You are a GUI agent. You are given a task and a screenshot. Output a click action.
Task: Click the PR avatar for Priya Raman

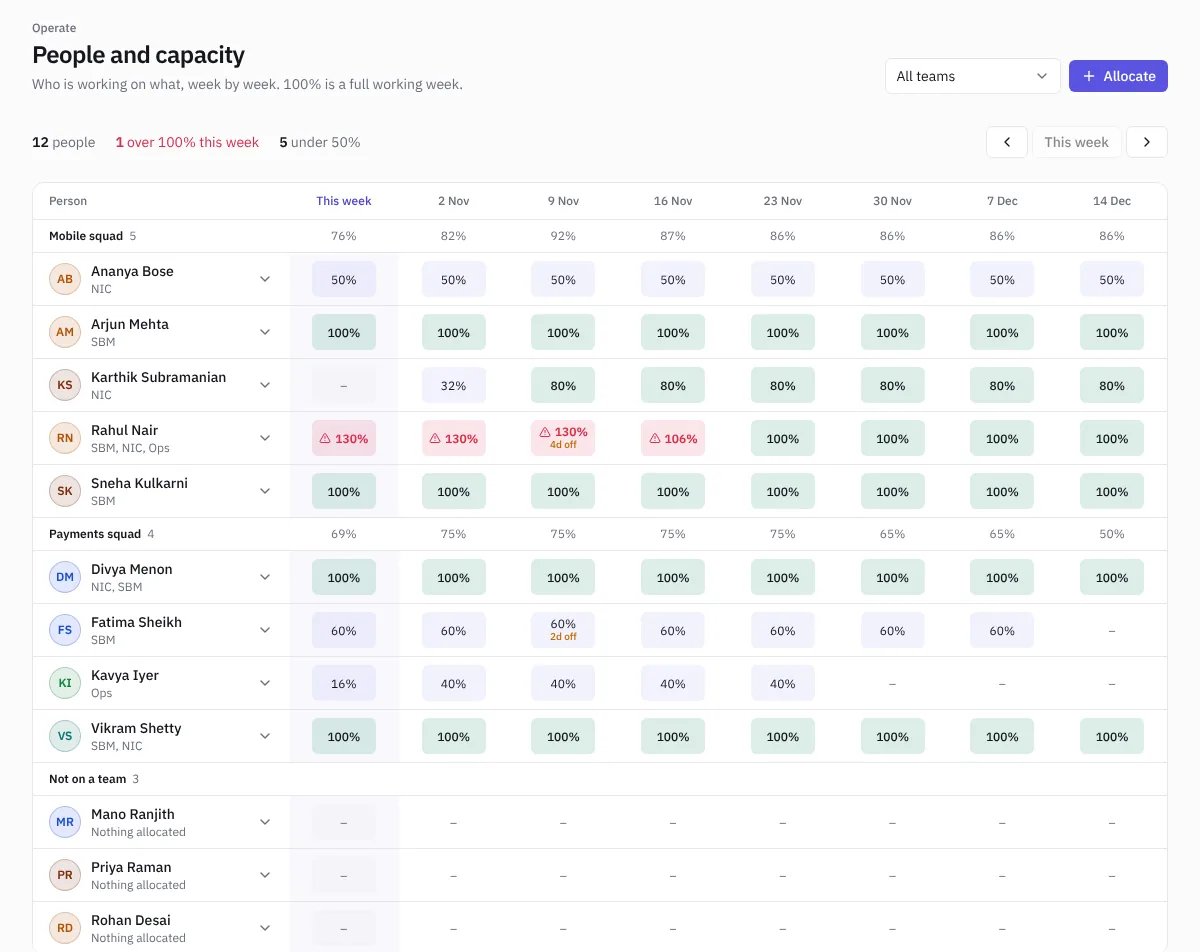65,875
